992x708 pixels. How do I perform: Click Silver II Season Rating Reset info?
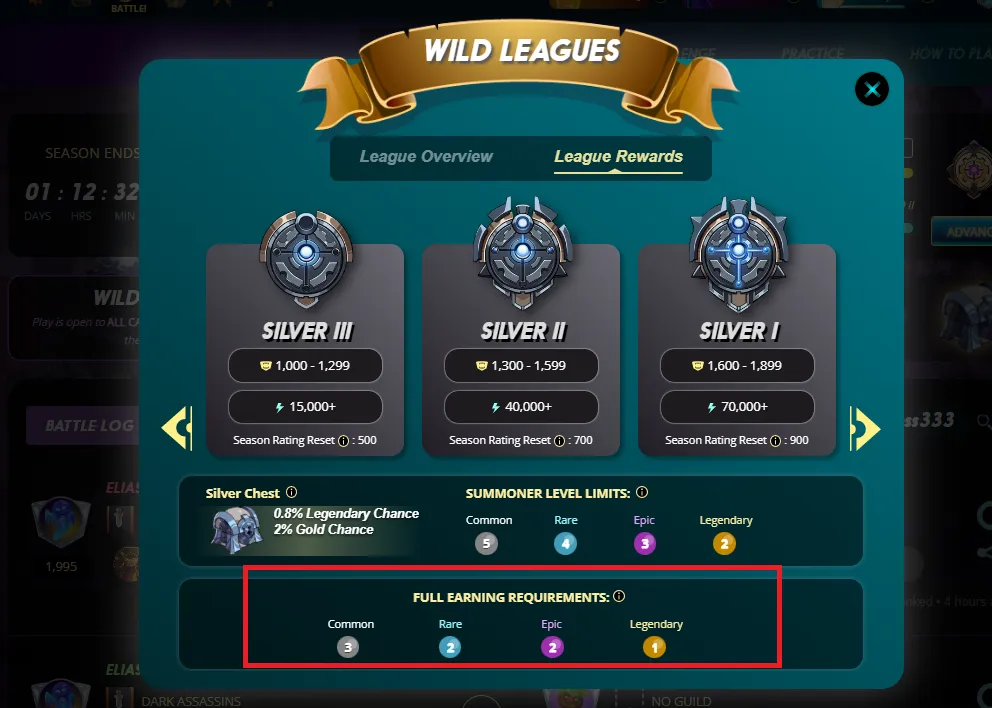tap(559, 441)
